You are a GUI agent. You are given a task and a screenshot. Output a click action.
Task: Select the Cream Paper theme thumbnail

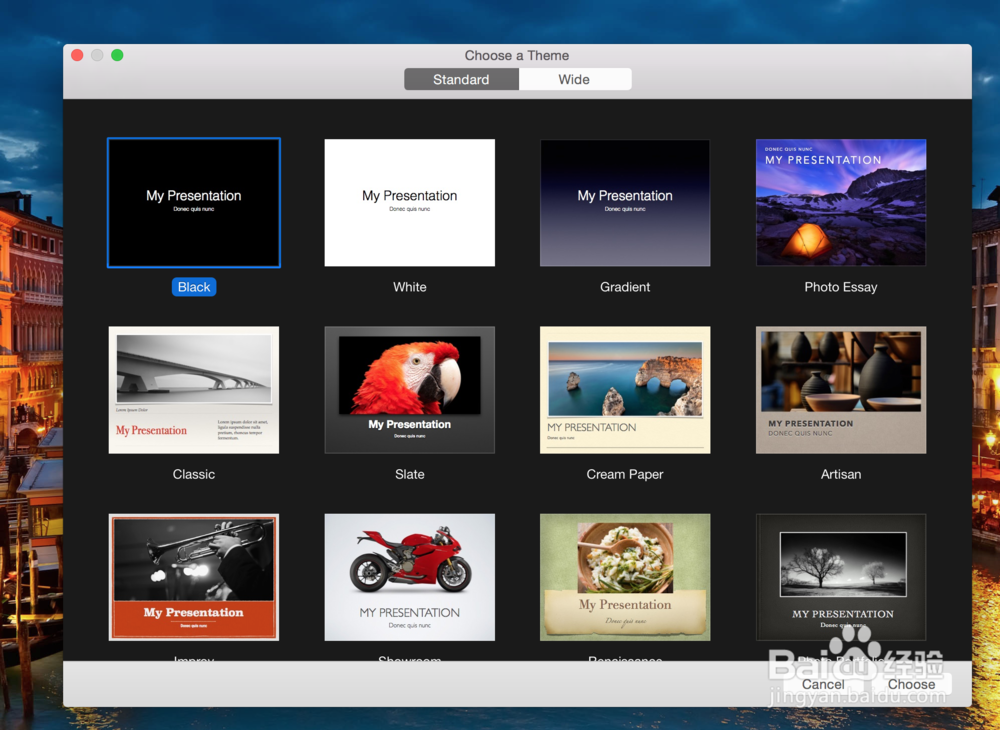click(x=625, y=390)
